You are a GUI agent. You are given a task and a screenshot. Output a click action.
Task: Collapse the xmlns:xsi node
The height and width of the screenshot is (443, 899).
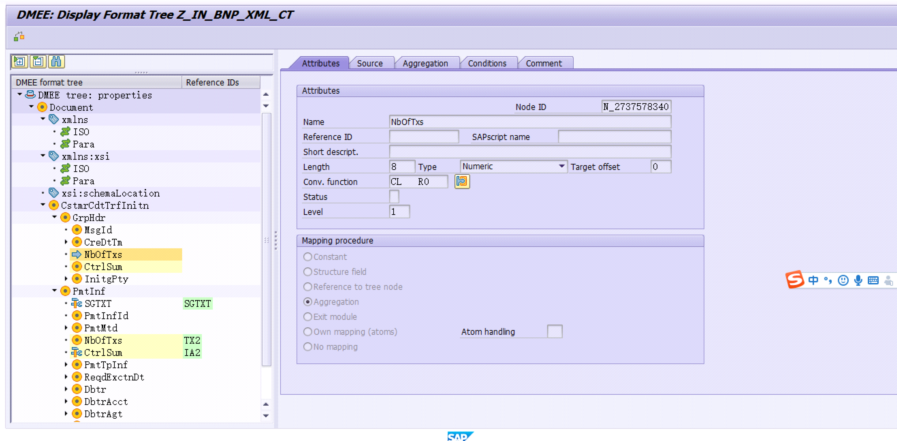point(42,156)
